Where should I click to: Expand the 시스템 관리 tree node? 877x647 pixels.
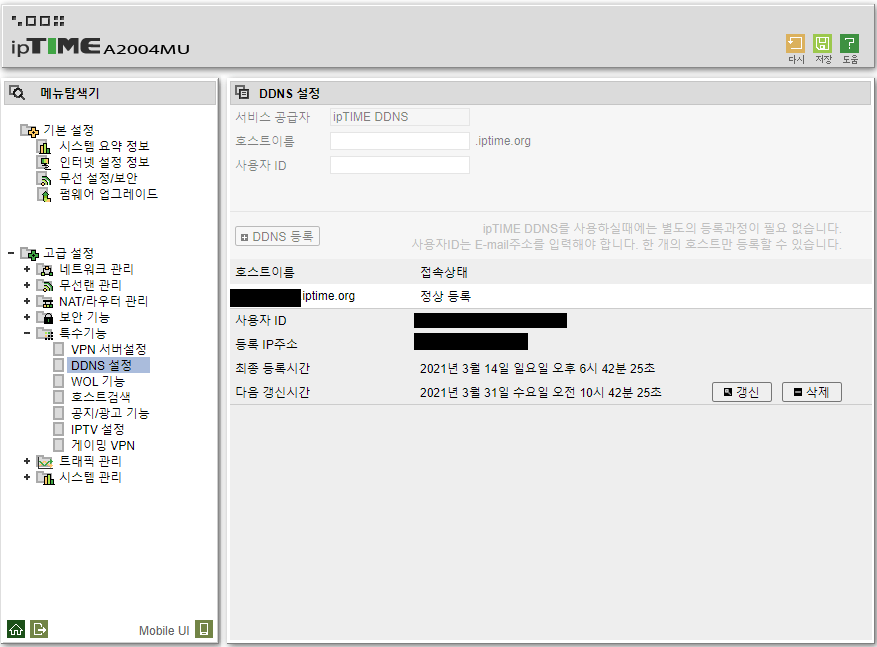(27, 477)
